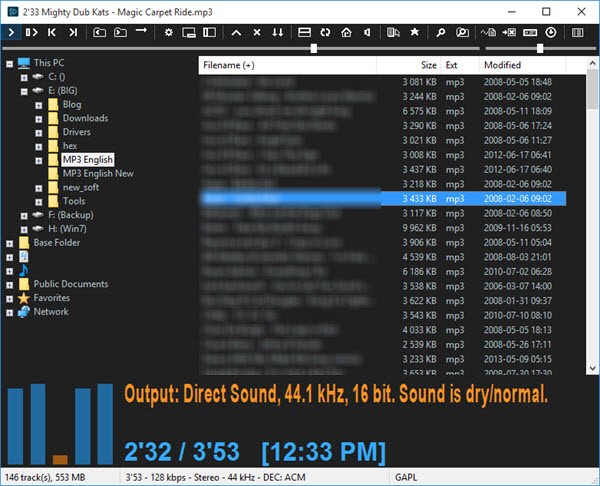This screenshot has width=600, height=486.
Task: Toggle the side panel layout icon
Action: coord(209,33)
